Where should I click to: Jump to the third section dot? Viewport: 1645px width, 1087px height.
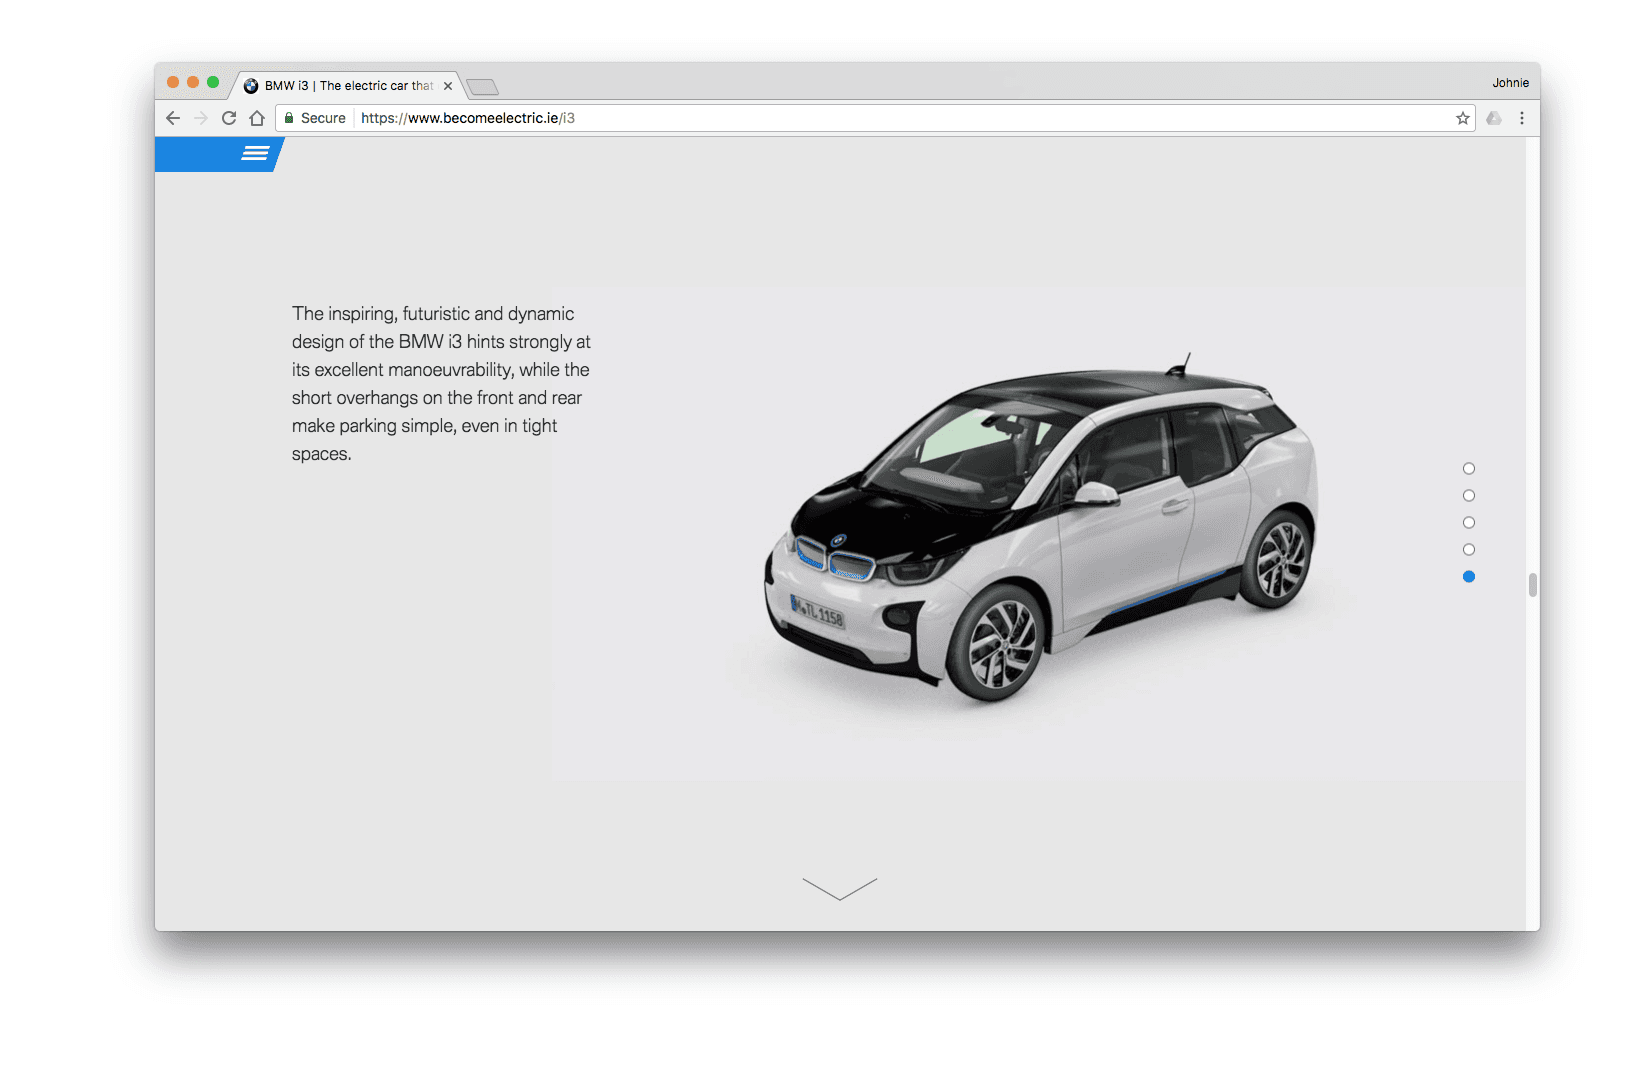click(1469, 523)
